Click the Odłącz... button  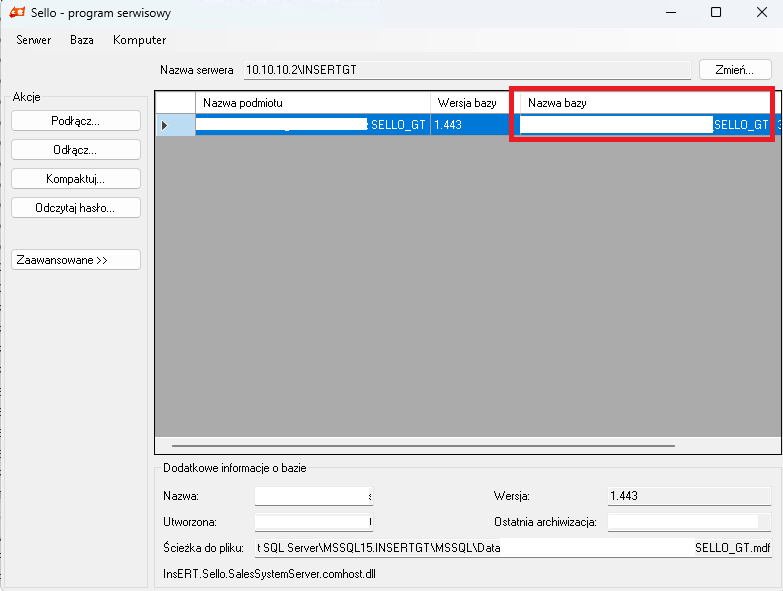pos(76,150)
